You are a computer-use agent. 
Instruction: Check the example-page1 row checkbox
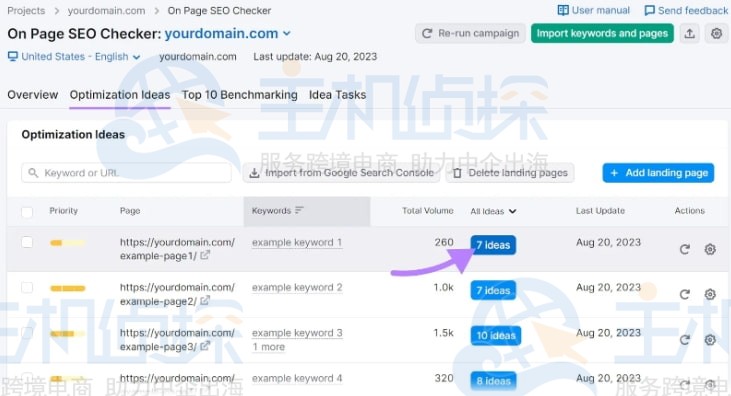[27, 242]
